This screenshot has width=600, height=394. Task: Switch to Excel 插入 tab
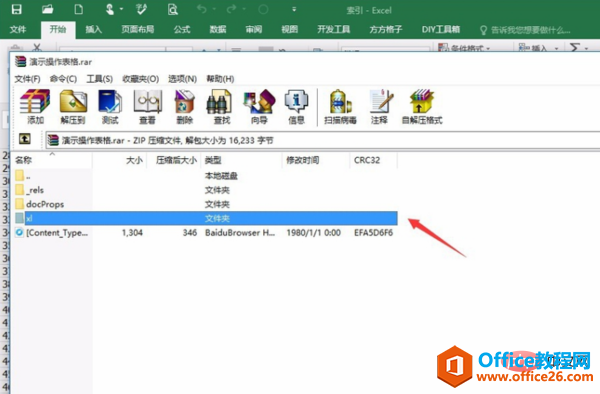[93, 29]
